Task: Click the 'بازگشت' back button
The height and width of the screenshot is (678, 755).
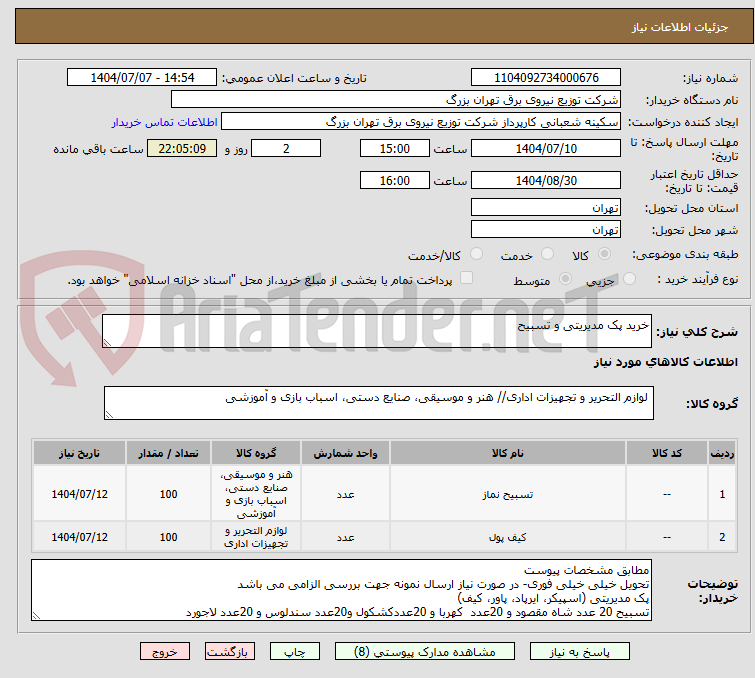Action: 230,652
